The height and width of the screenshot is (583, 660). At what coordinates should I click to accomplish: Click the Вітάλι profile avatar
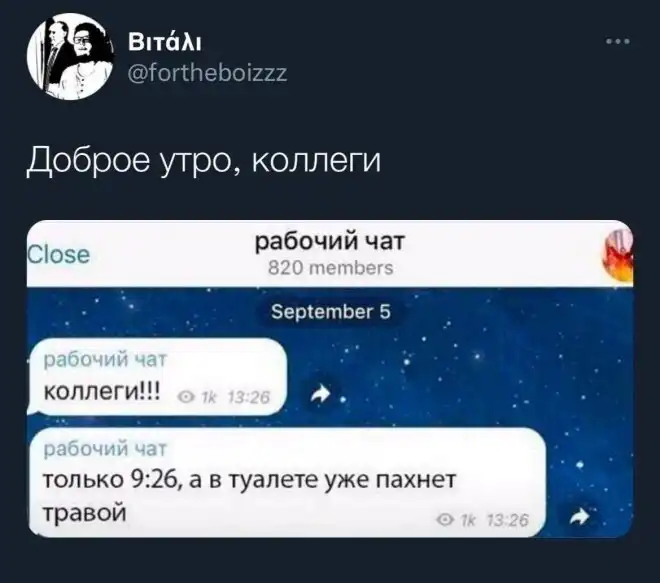pyautogui.click(x=70, y=56)
